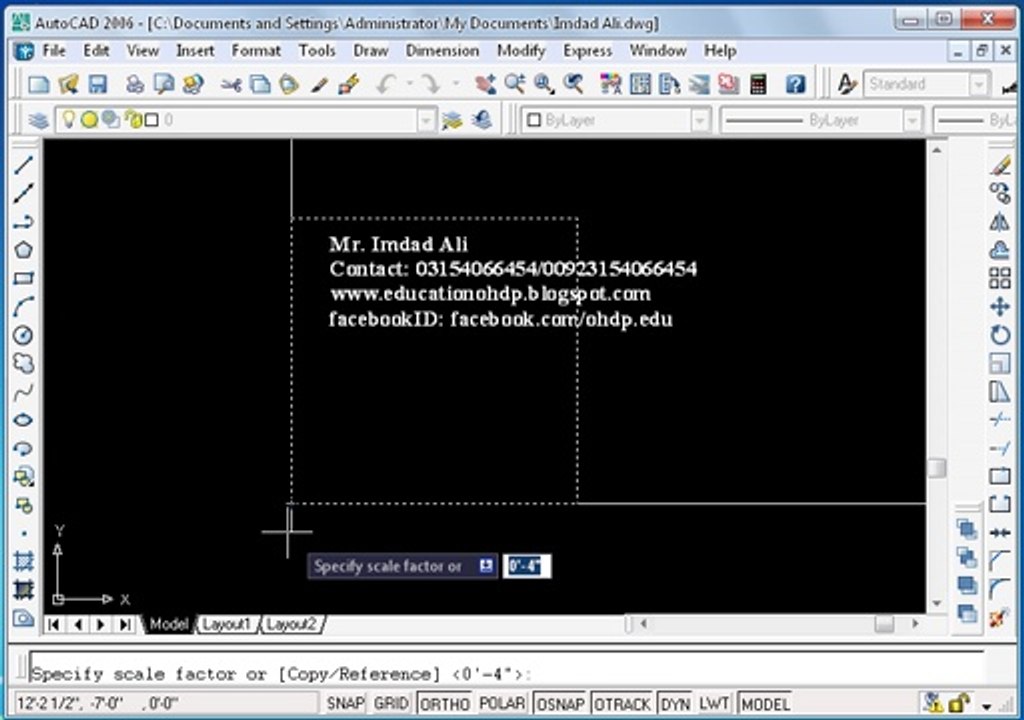Expand the layer list dropdown
Screen dimensions: 1024x720
426,120
